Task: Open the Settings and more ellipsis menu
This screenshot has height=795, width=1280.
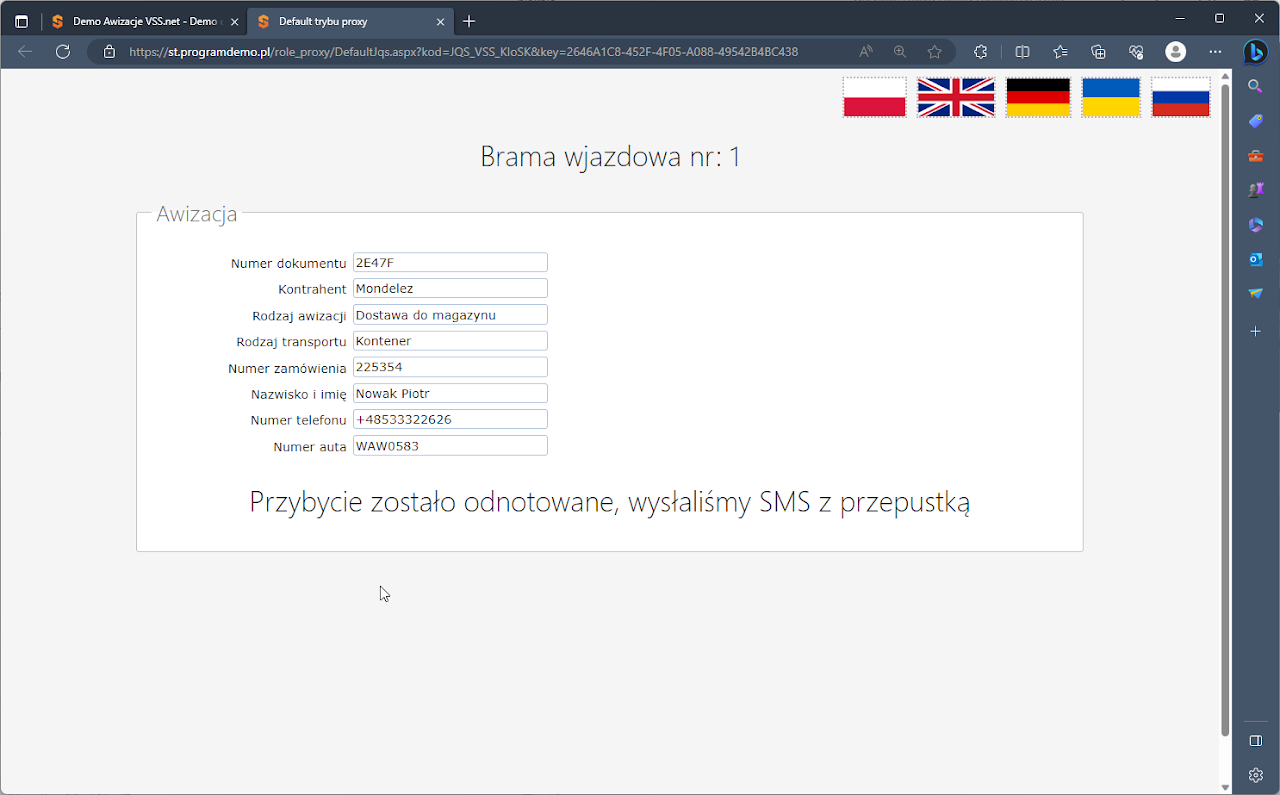Action: (1214, 51)
